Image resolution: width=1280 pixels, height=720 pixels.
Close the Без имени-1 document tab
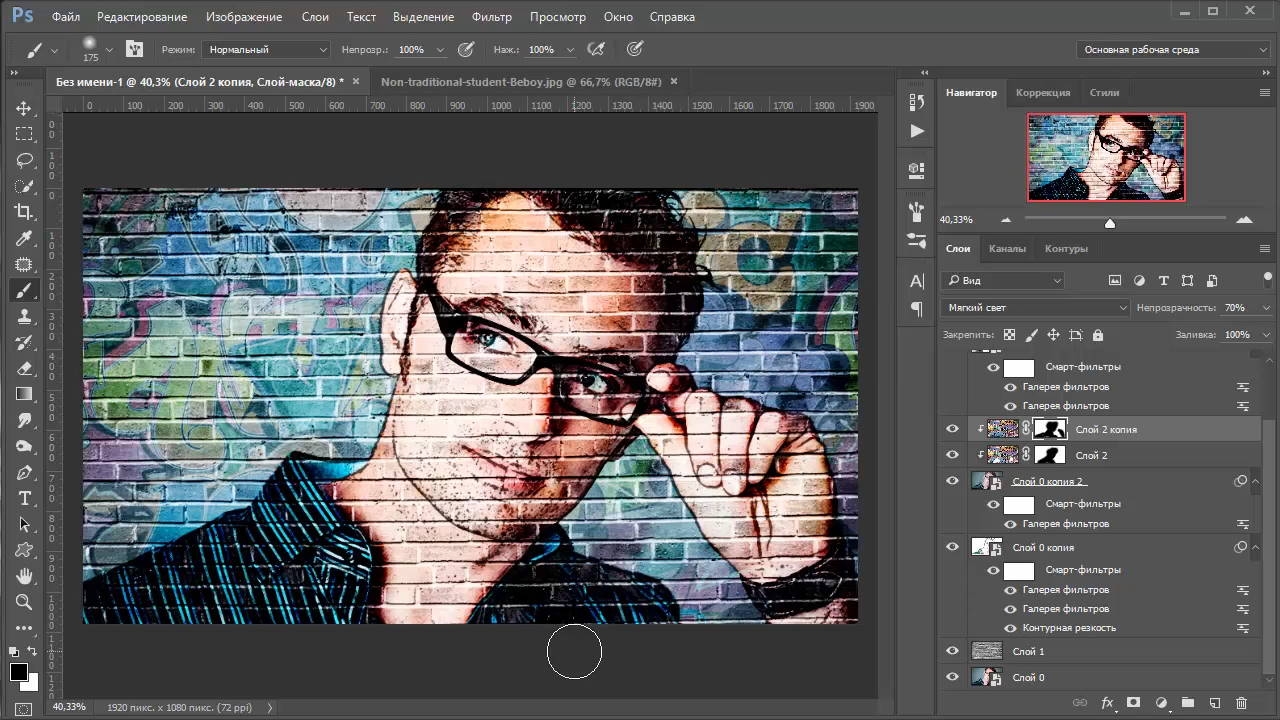pyautogui.click(x=356, y=81)
